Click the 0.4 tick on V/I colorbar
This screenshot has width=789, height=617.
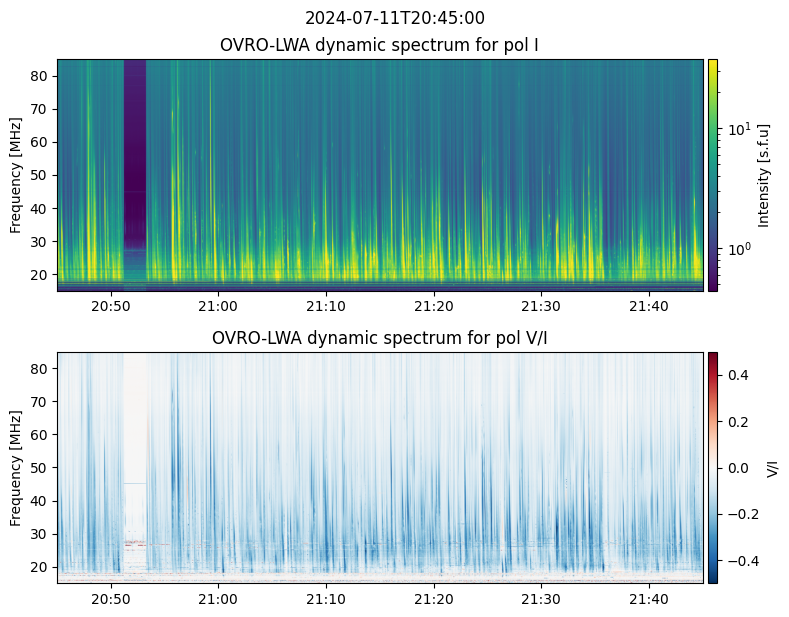click(x=737, y=374)
